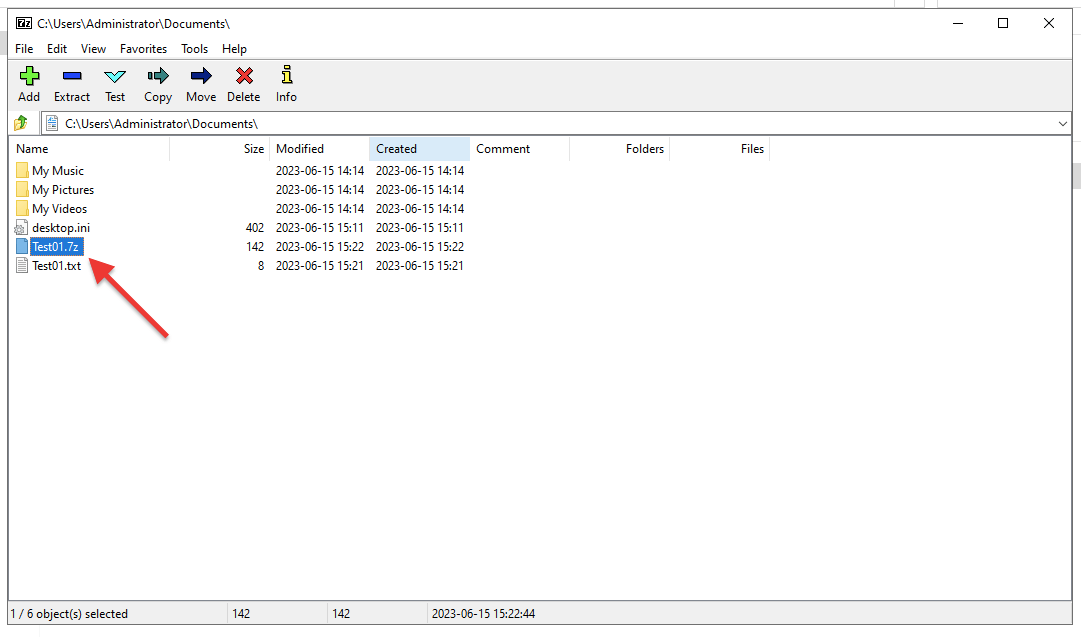Click the address bar path field

coord(555,124)
